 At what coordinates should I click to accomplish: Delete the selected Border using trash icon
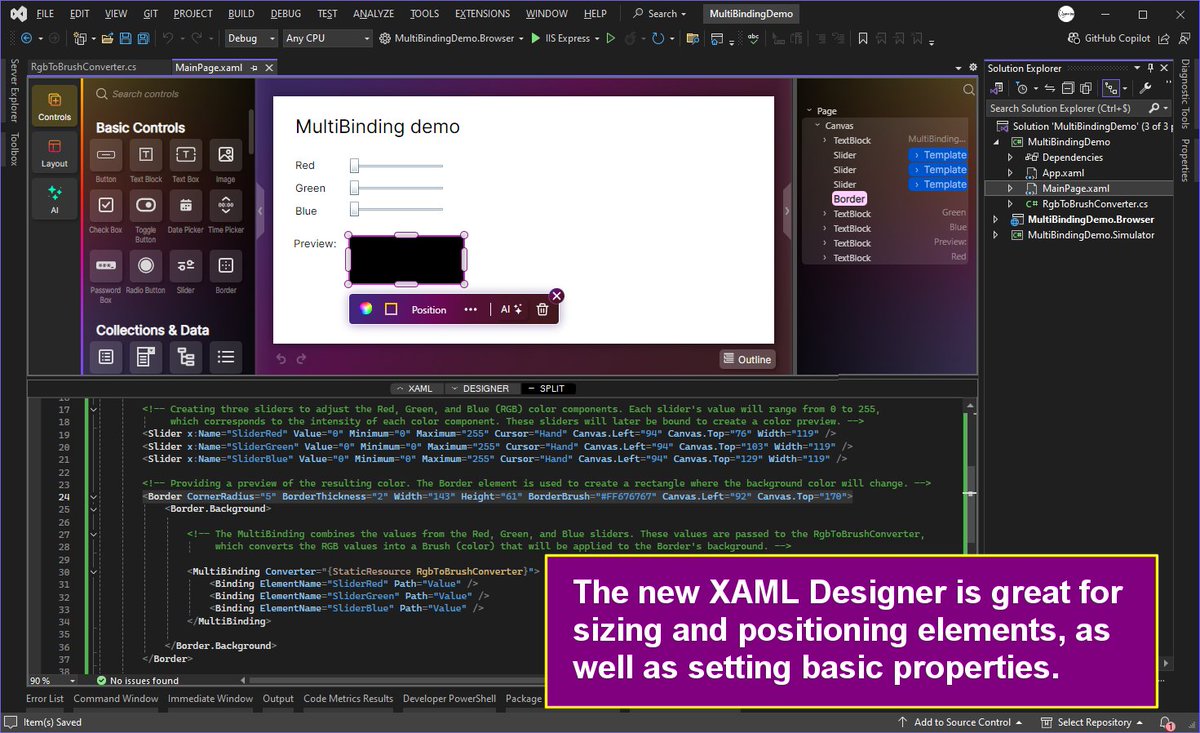tap(542, 309)
